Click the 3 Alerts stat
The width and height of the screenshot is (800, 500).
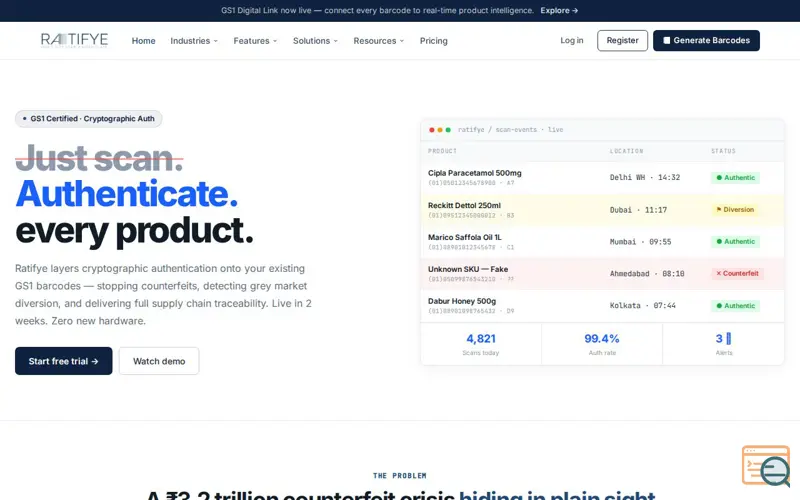(x=723, y=344)
